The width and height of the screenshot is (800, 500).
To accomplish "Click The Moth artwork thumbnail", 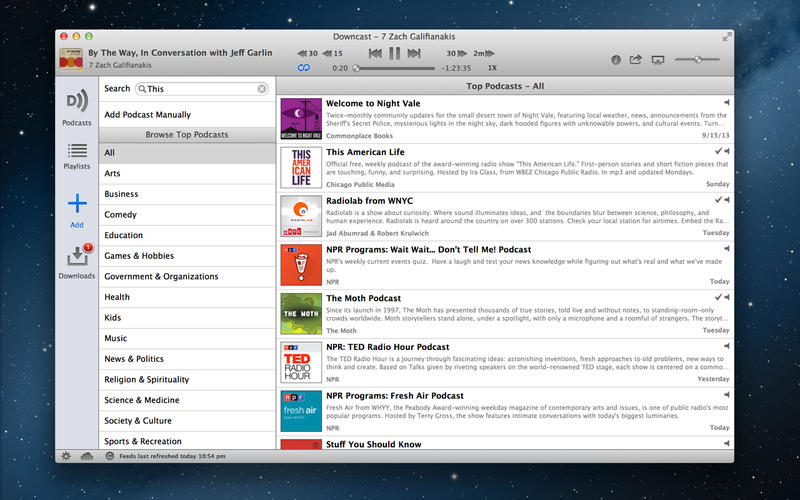I will coord(301,314).
